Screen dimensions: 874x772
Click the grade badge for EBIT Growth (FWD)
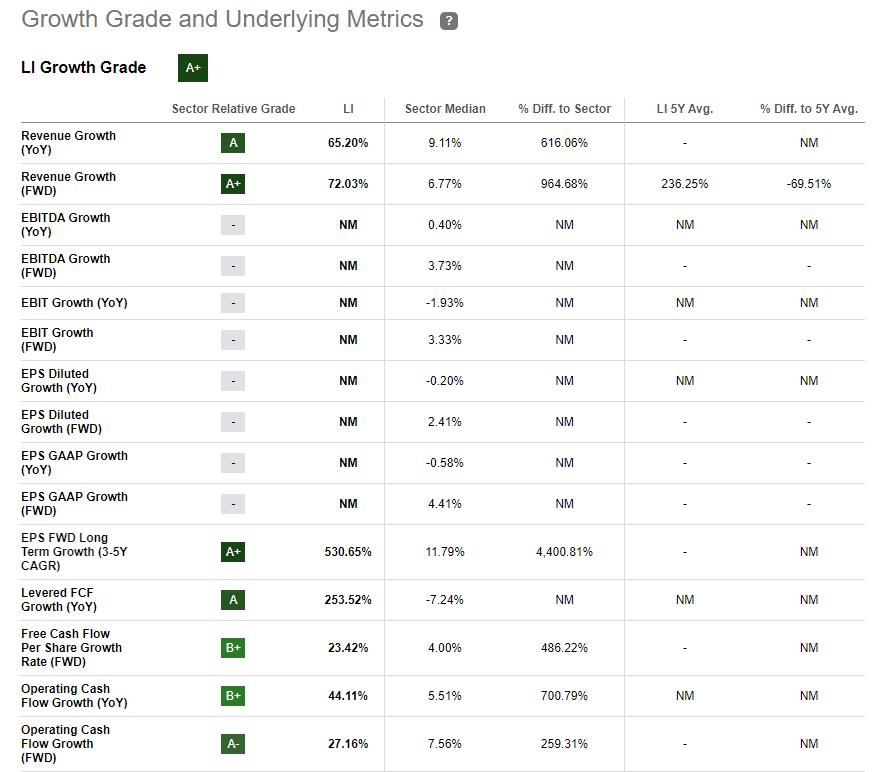(233, 340)
